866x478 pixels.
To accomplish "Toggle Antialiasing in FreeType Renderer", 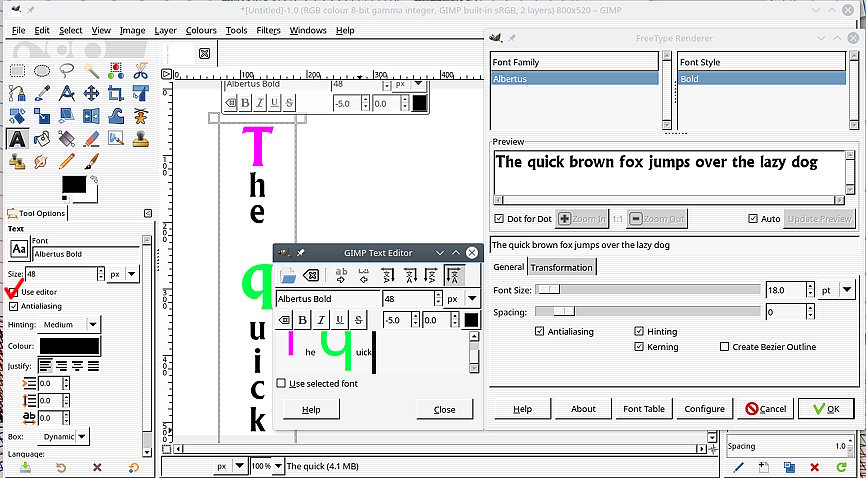I will click(x=540, y=332).
